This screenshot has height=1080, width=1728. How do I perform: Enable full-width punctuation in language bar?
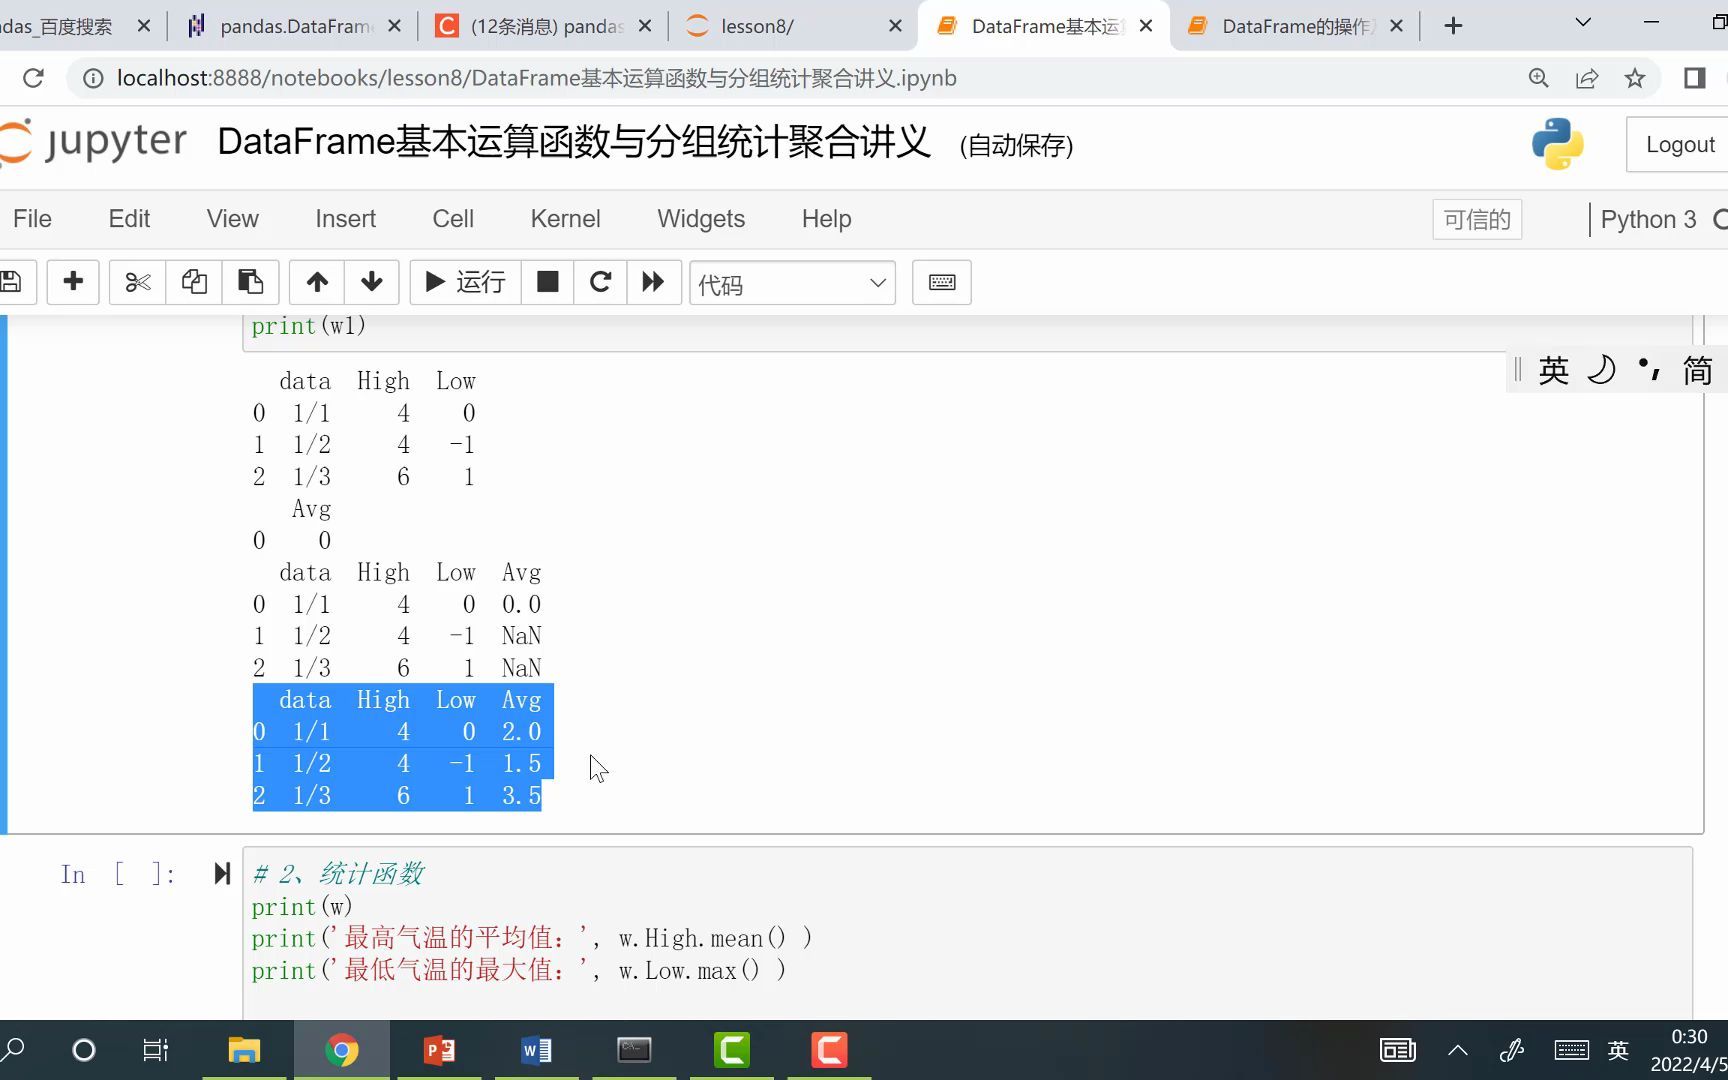click(x=1648, y=369)
